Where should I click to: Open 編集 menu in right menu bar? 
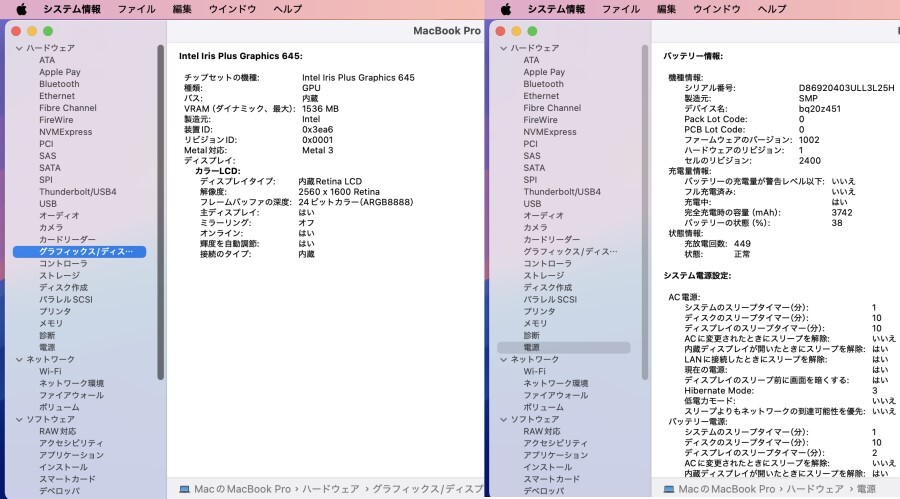click(x=666, y=9)
